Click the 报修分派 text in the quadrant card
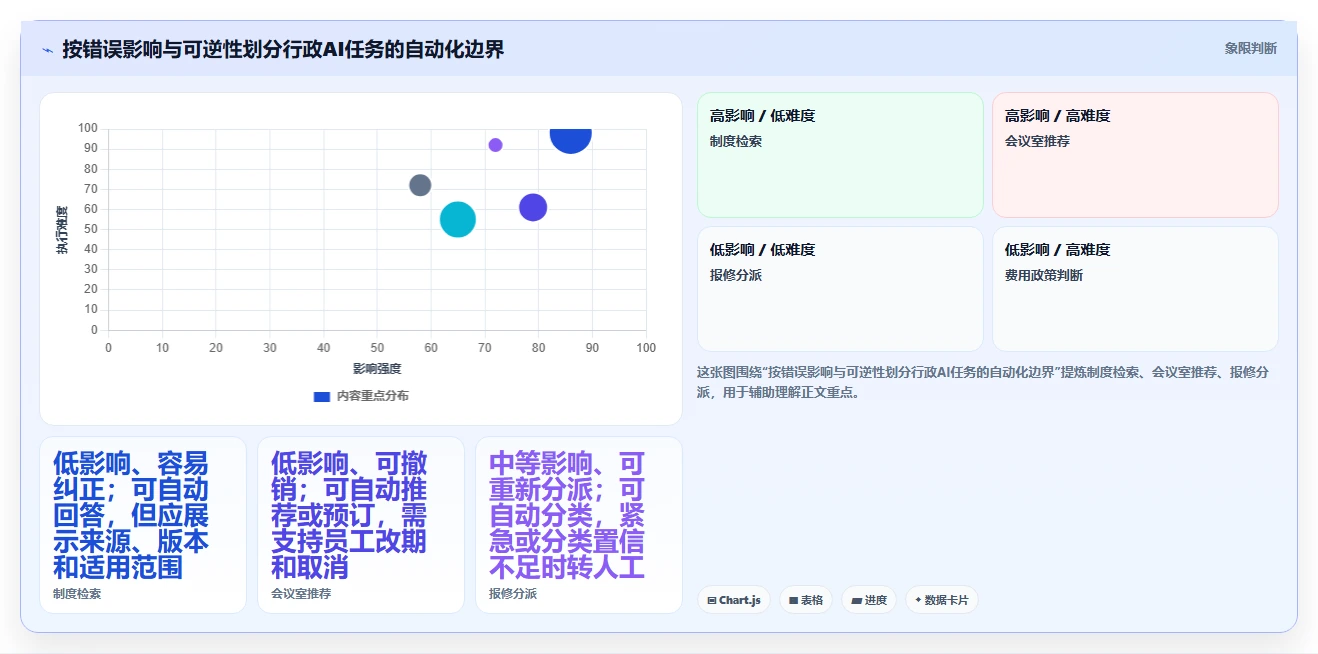The height and width of the screenshot is (654, 1318). [x=736, y=275]
